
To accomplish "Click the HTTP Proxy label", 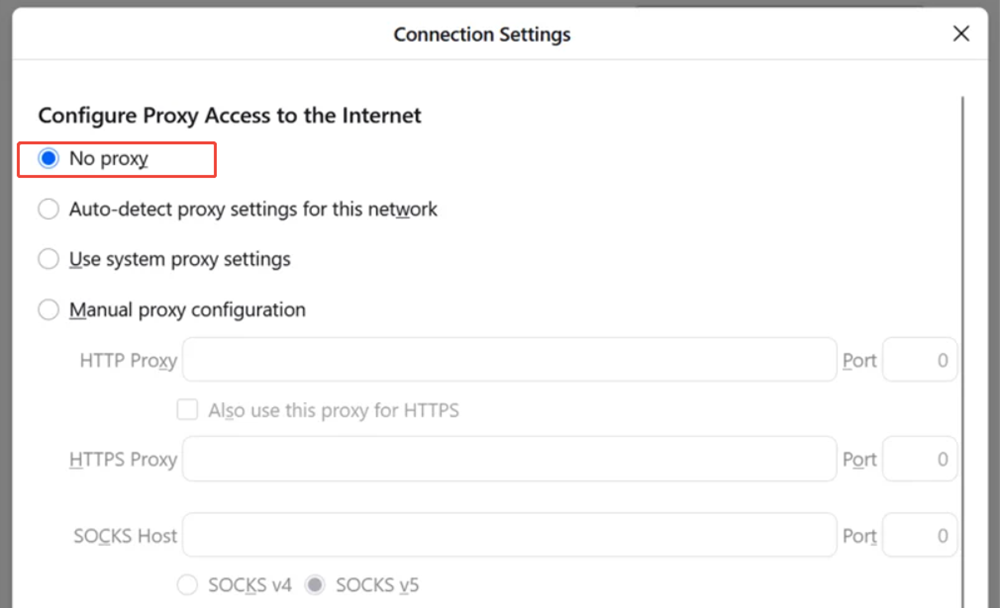I will tap(128, 360).
